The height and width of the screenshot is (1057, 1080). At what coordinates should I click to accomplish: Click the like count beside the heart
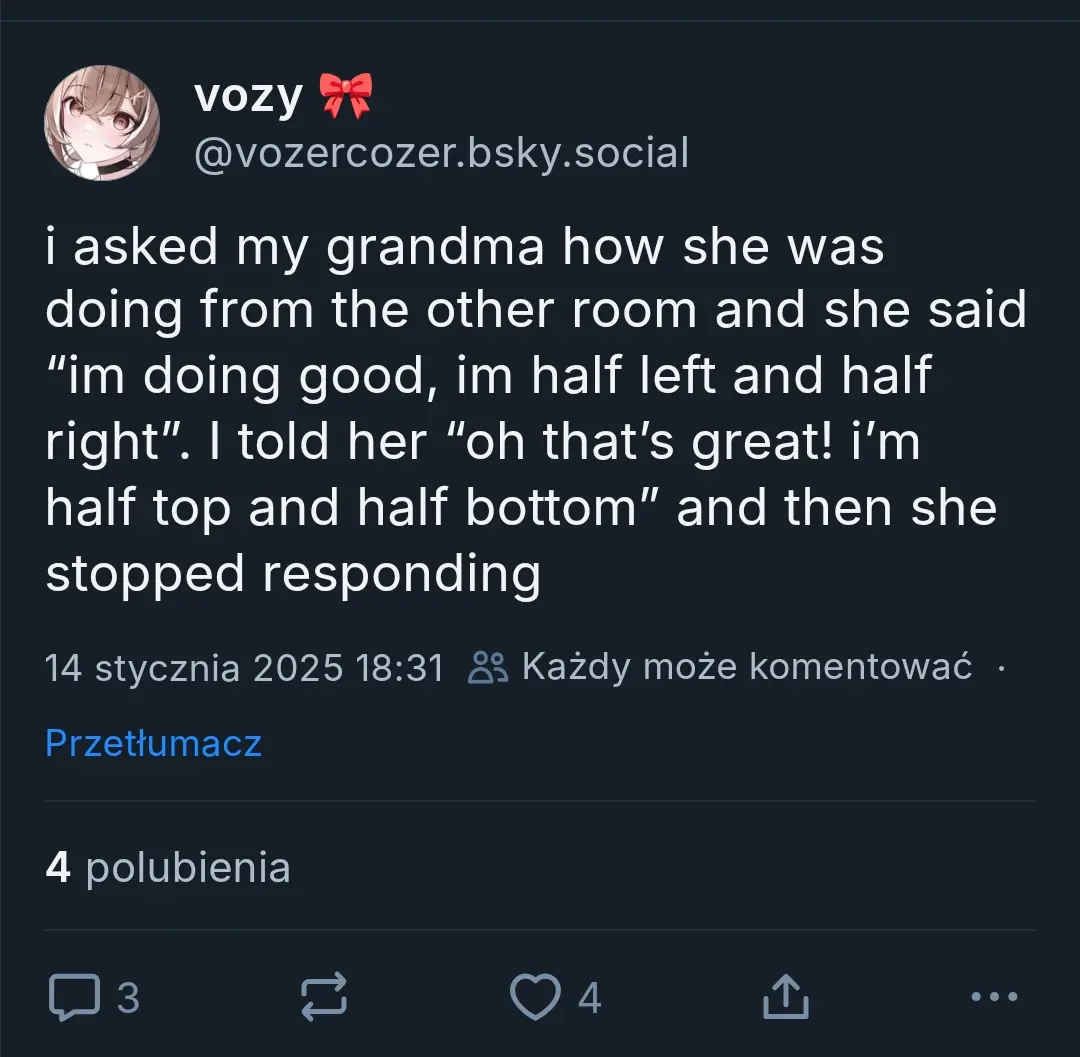click(589, 998)
